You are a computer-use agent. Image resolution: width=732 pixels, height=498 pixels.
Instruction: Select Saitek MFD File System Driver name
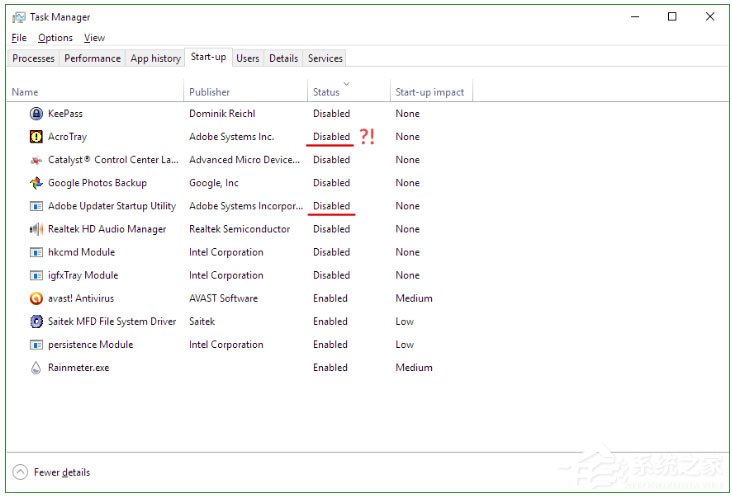tap(112, 322)
